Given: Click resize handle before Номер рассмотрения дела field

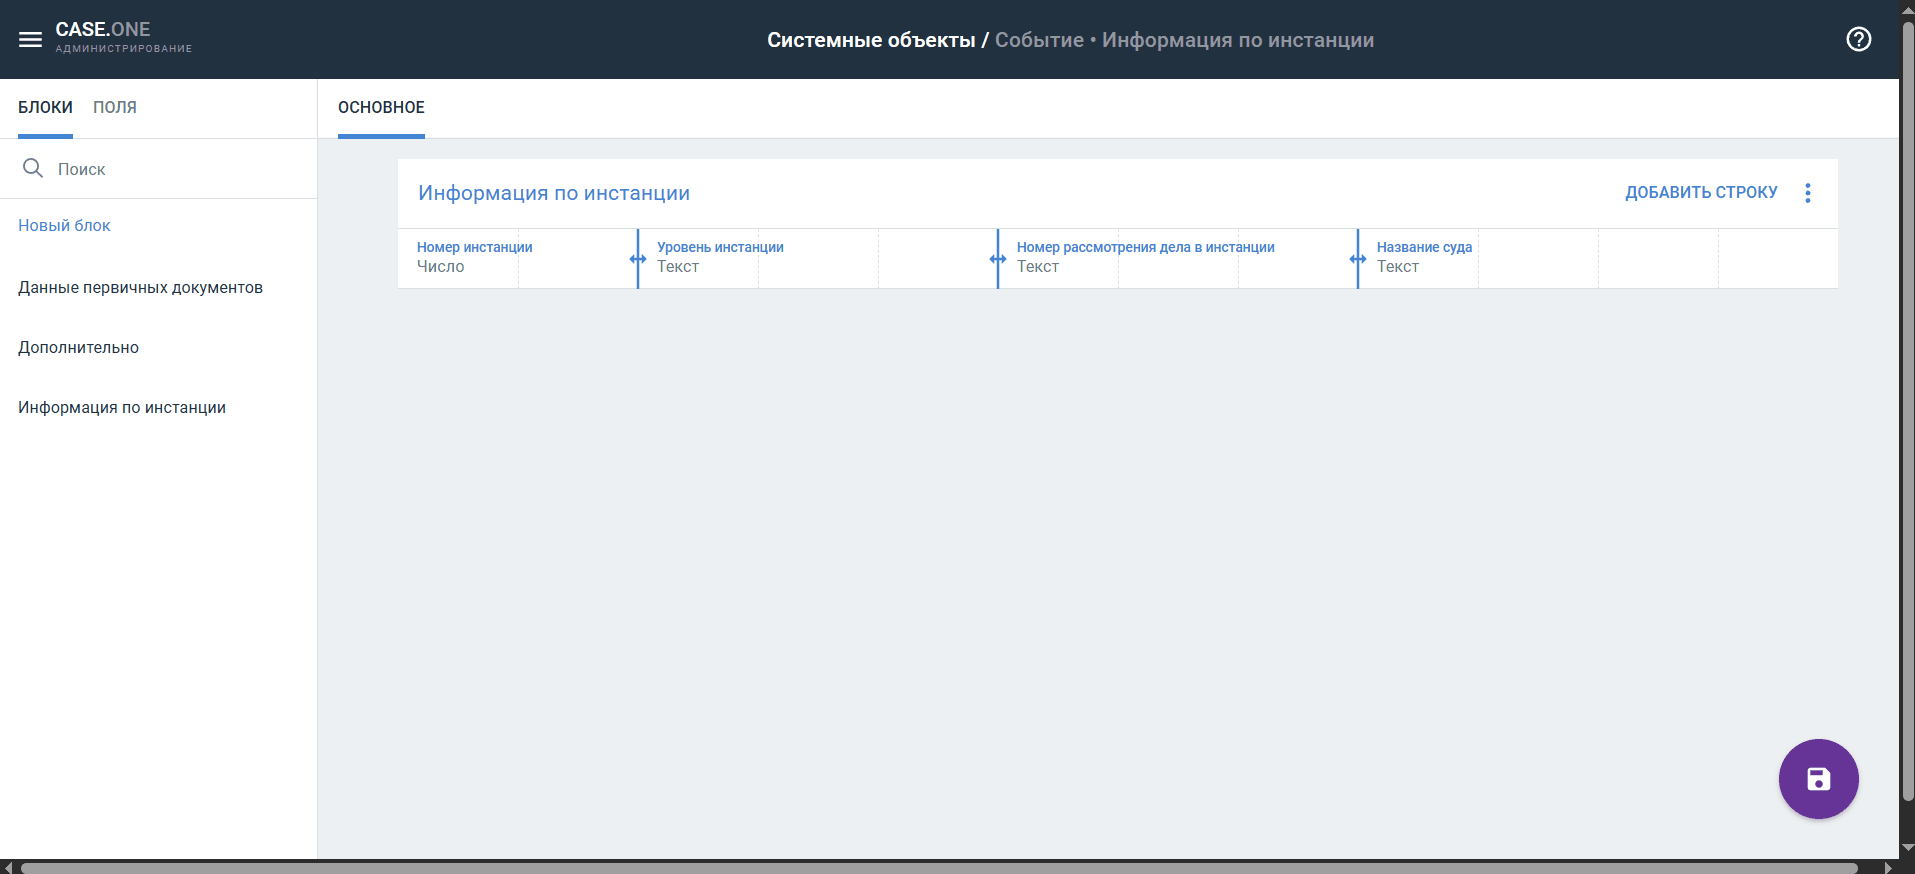Looking at the screenshot, I should [x=998, y=259].
